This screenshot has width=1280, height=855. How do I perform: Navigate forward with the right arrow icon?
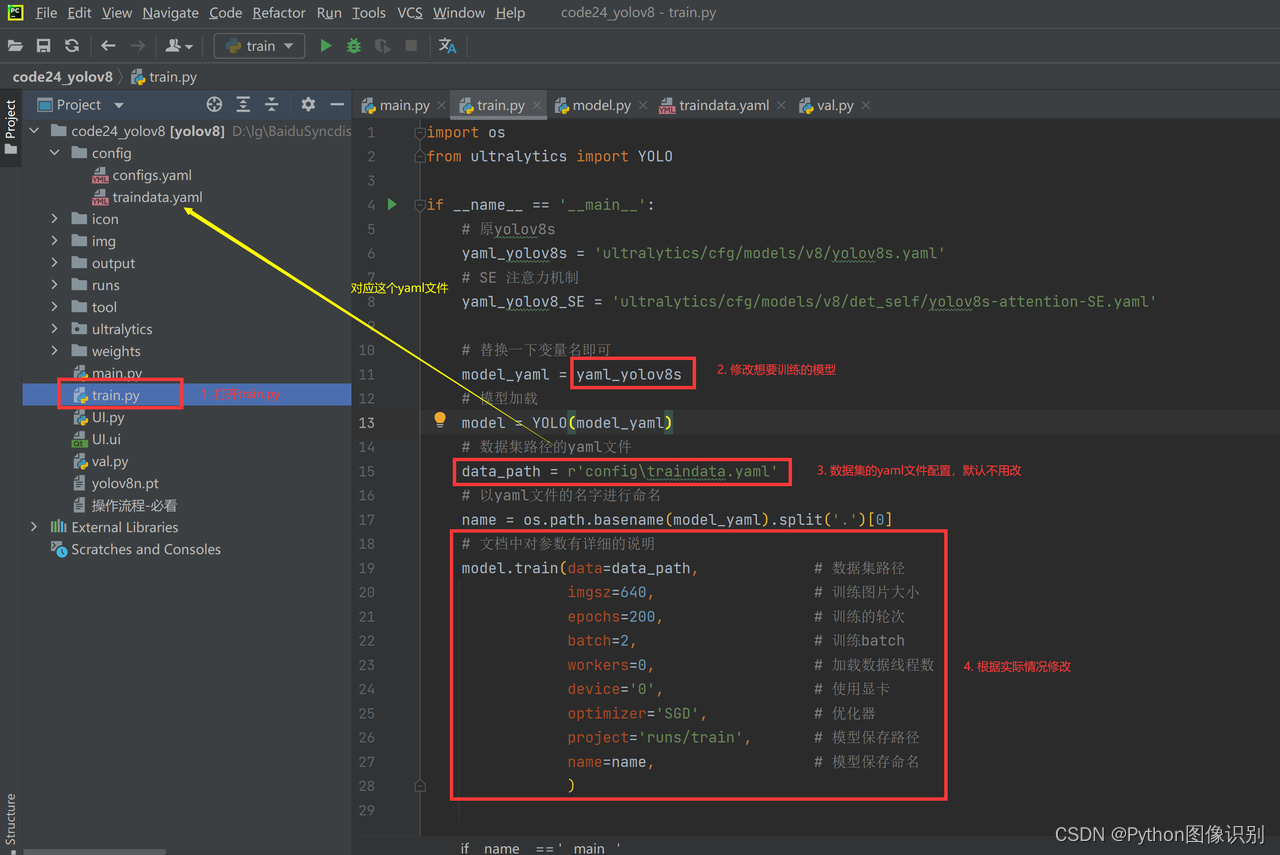point(137,46)
